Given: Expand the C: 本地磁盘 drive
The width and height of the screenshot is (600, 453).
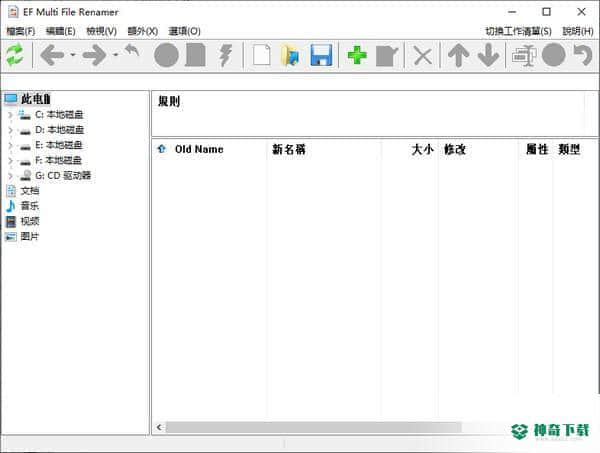Looking at the screenshot, I should (10, 115).
